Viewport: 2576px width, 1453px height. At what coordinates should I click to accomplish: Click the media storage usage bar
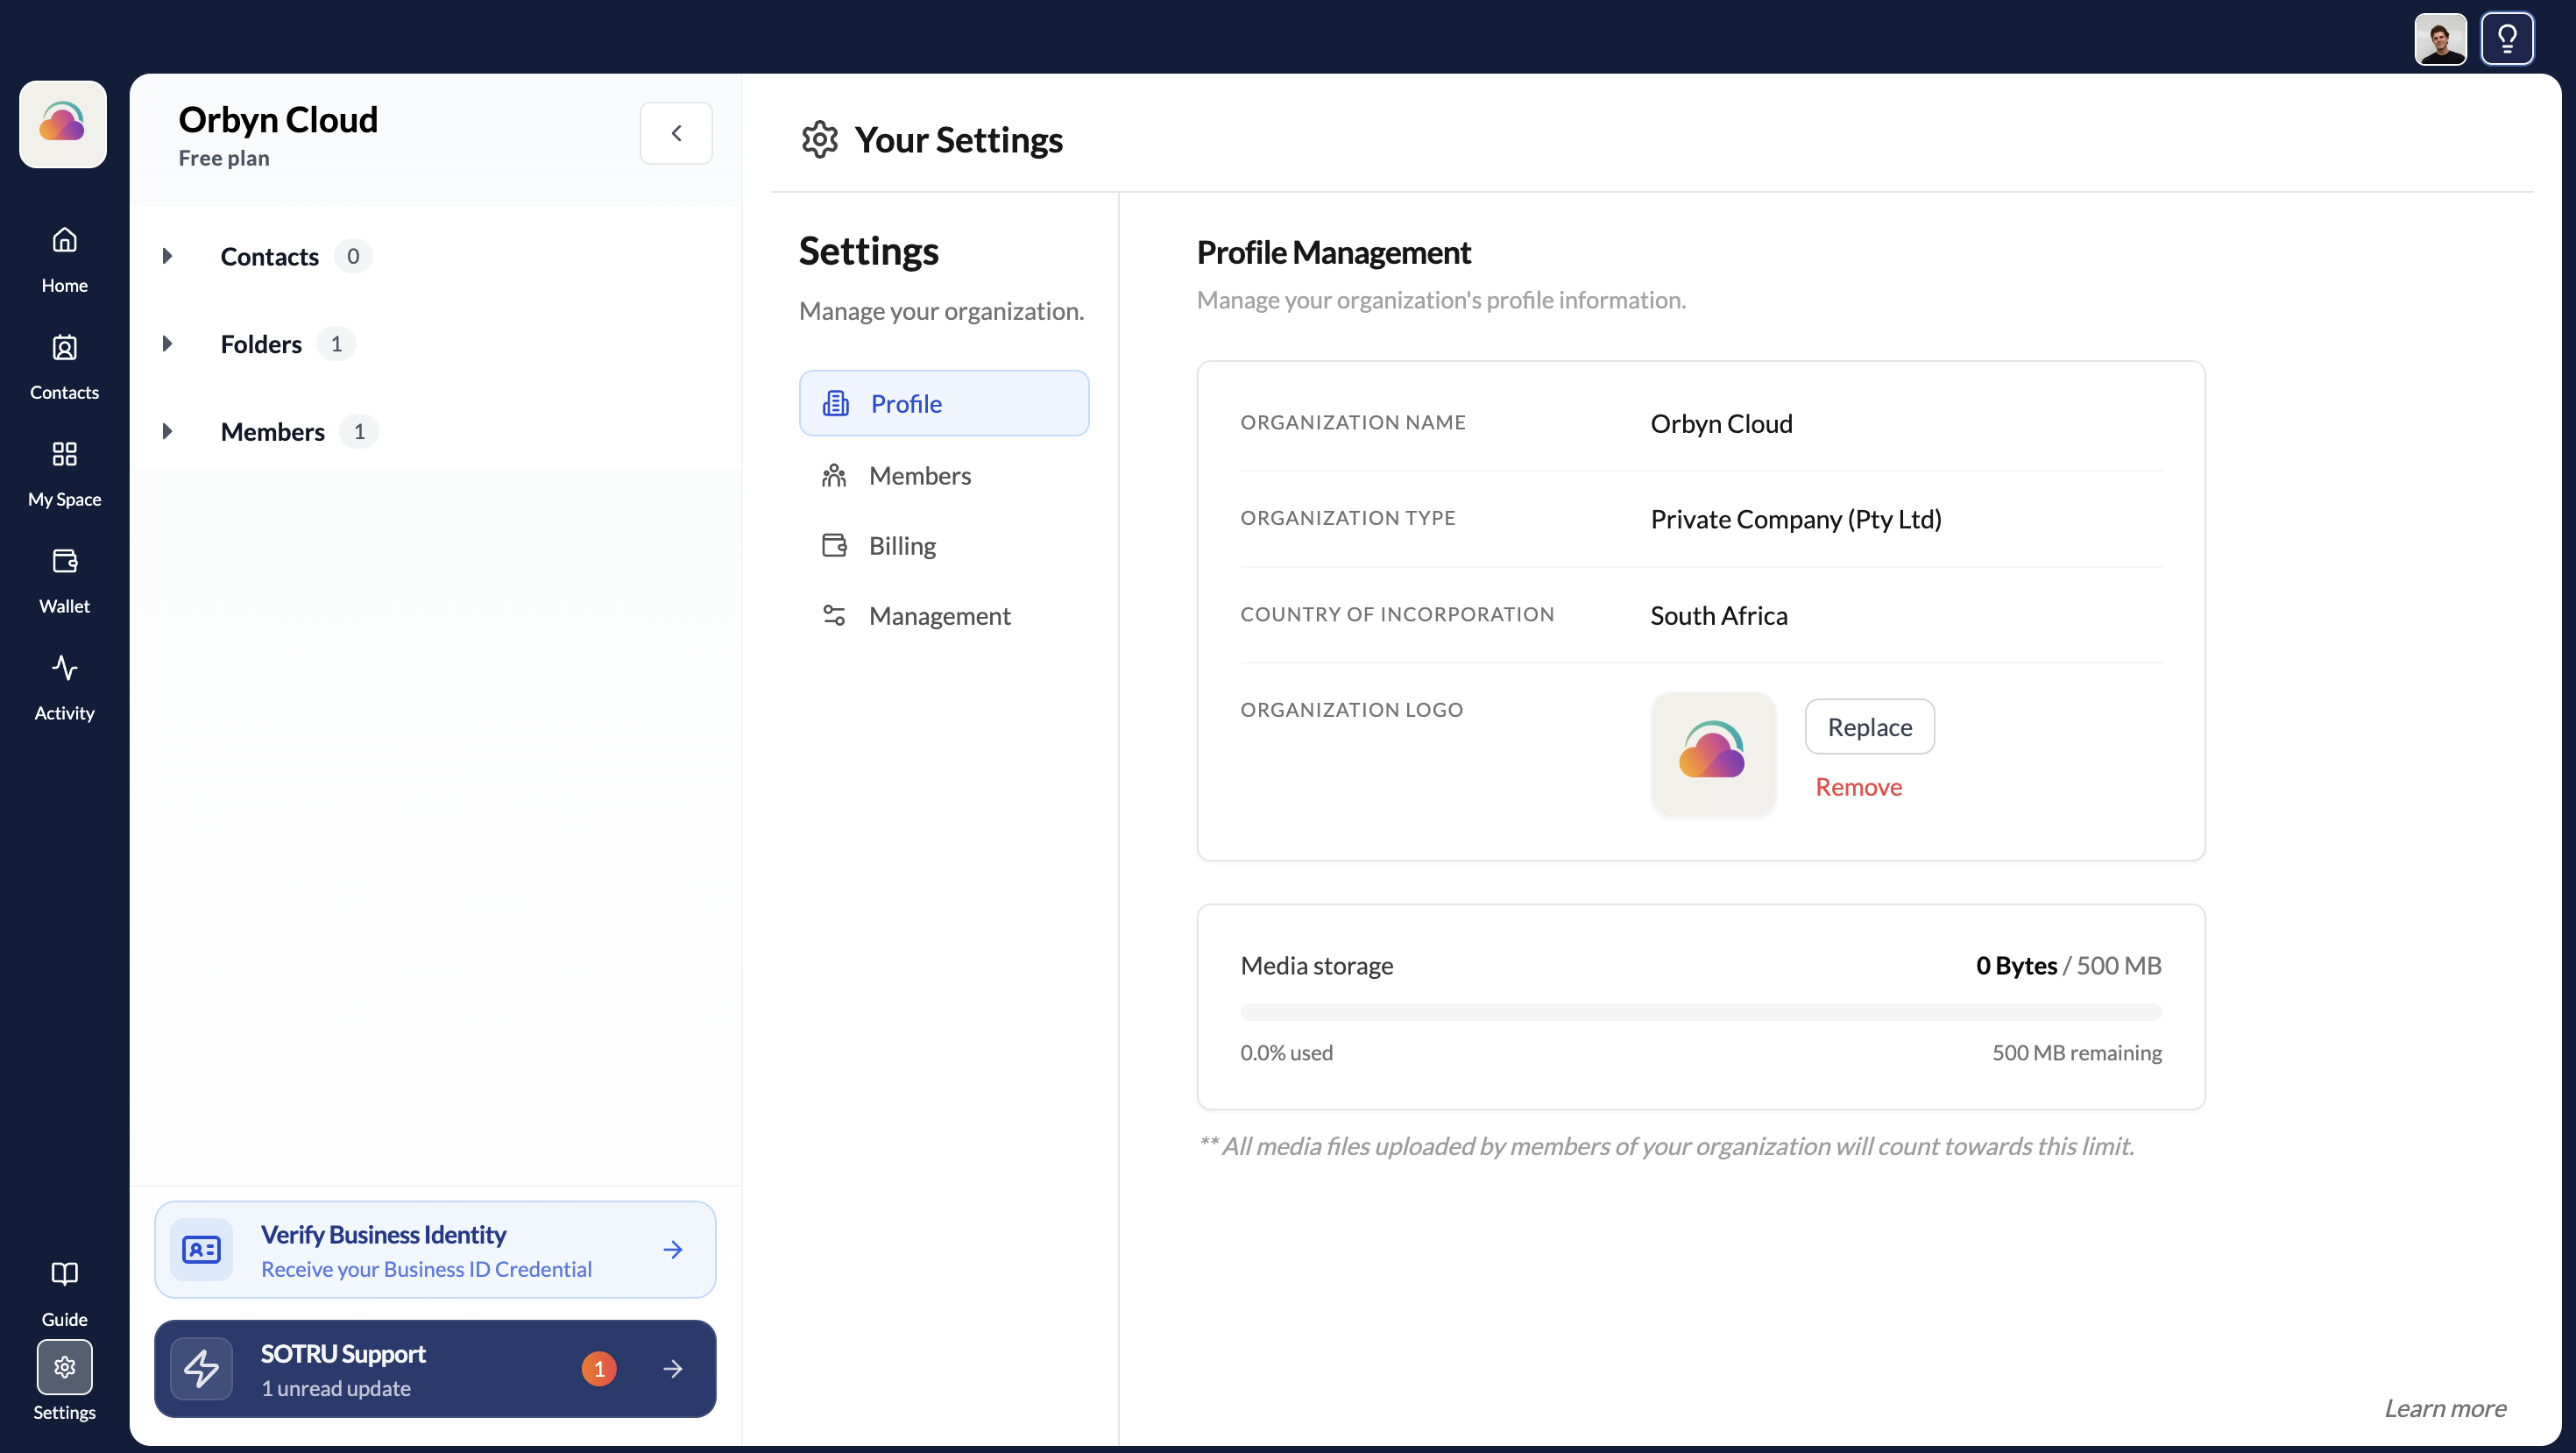(1700, 1012)
